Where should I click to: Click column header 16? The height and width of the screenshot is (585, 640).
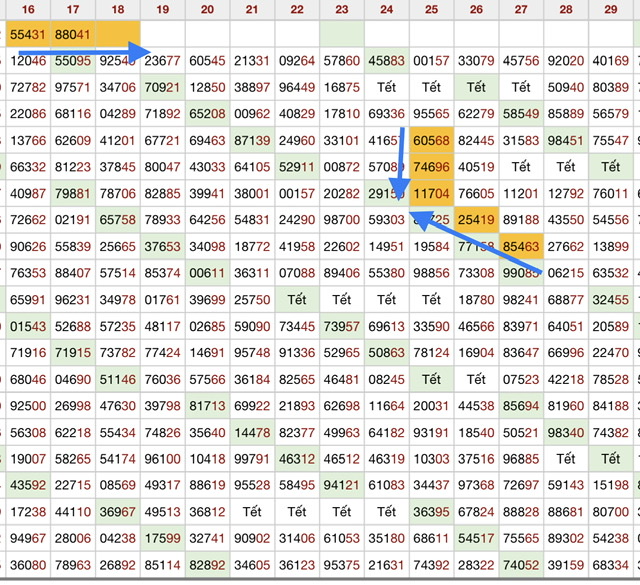pos(27,9)
